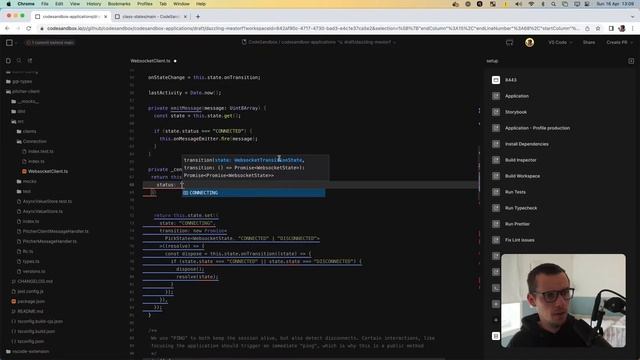Collapse the pitcher-client folder

tap(25, 91)
